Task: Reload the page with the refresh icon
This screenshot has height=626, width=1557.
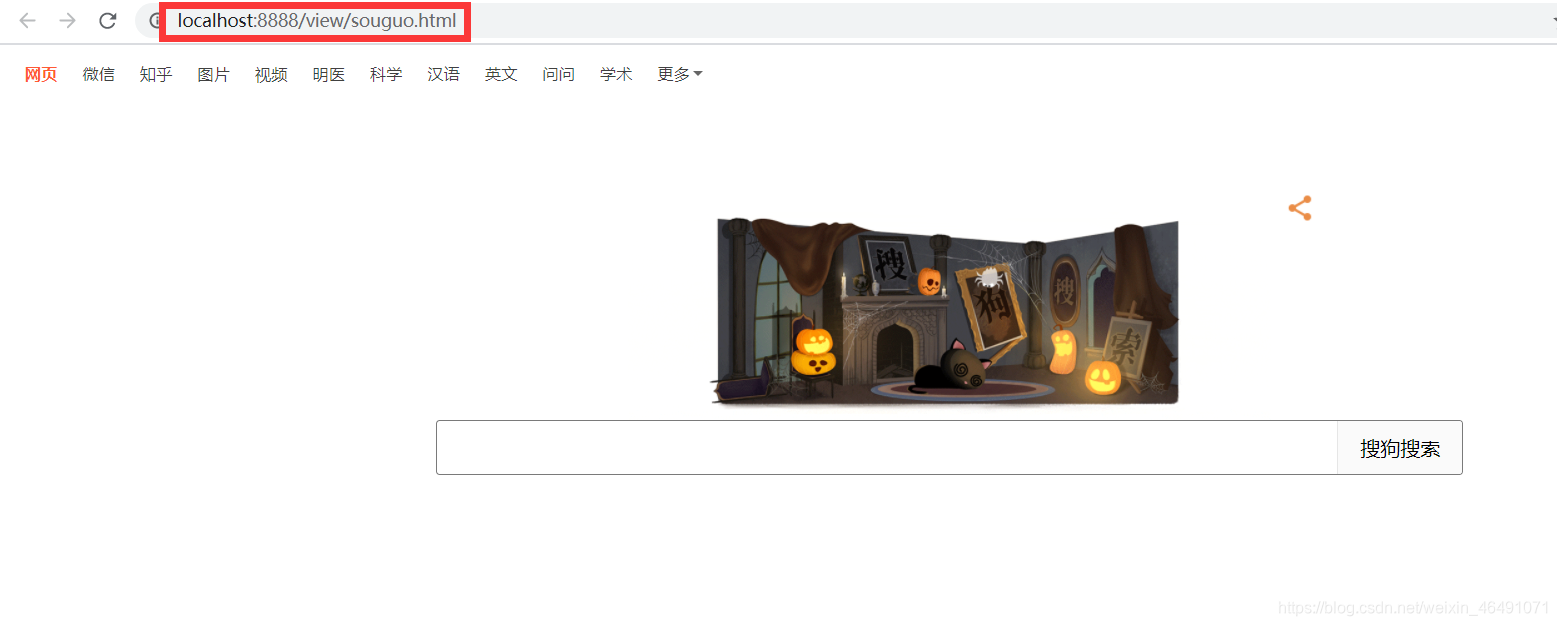Action: [108, 21]
